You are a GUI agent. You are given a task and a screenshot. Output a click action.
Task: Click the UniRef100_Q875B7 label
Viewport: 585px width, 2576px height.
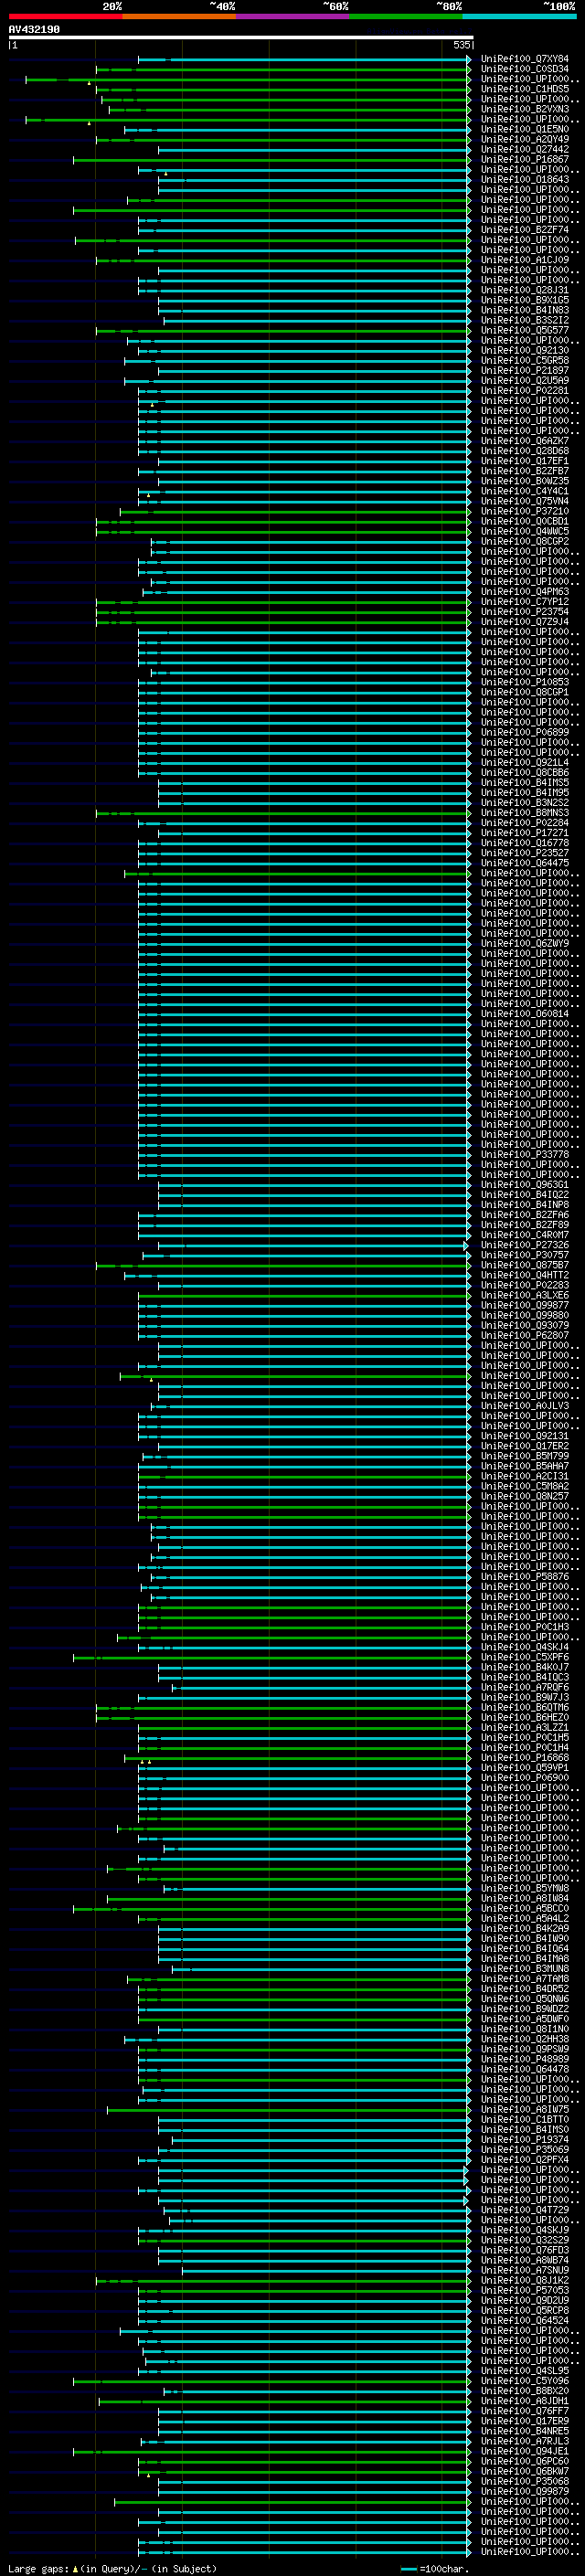click(525, 1266)
